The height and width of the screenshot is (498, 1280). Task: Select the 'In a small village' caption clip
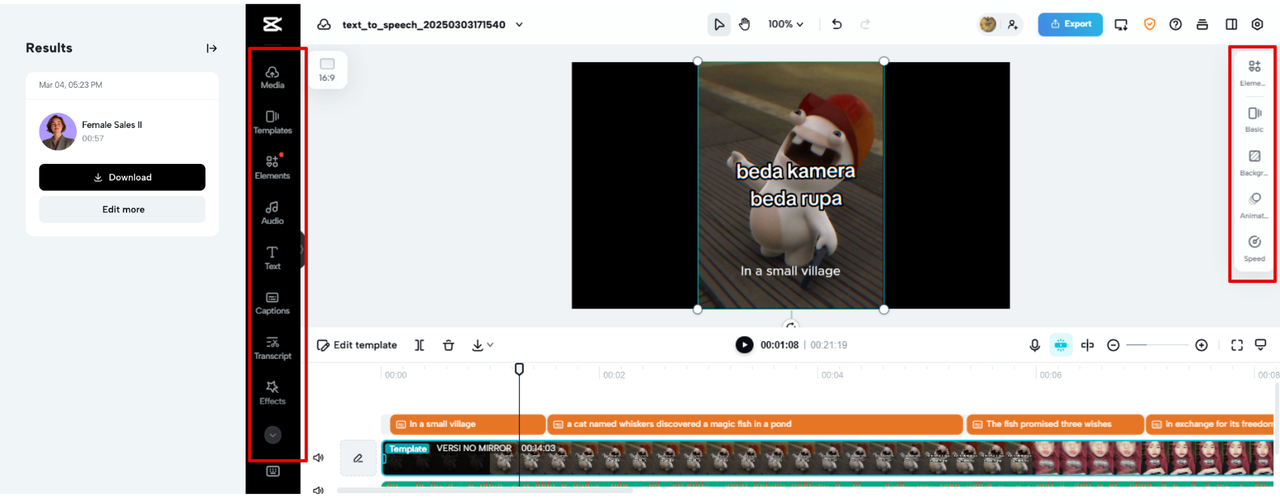(x=467, y=424)
